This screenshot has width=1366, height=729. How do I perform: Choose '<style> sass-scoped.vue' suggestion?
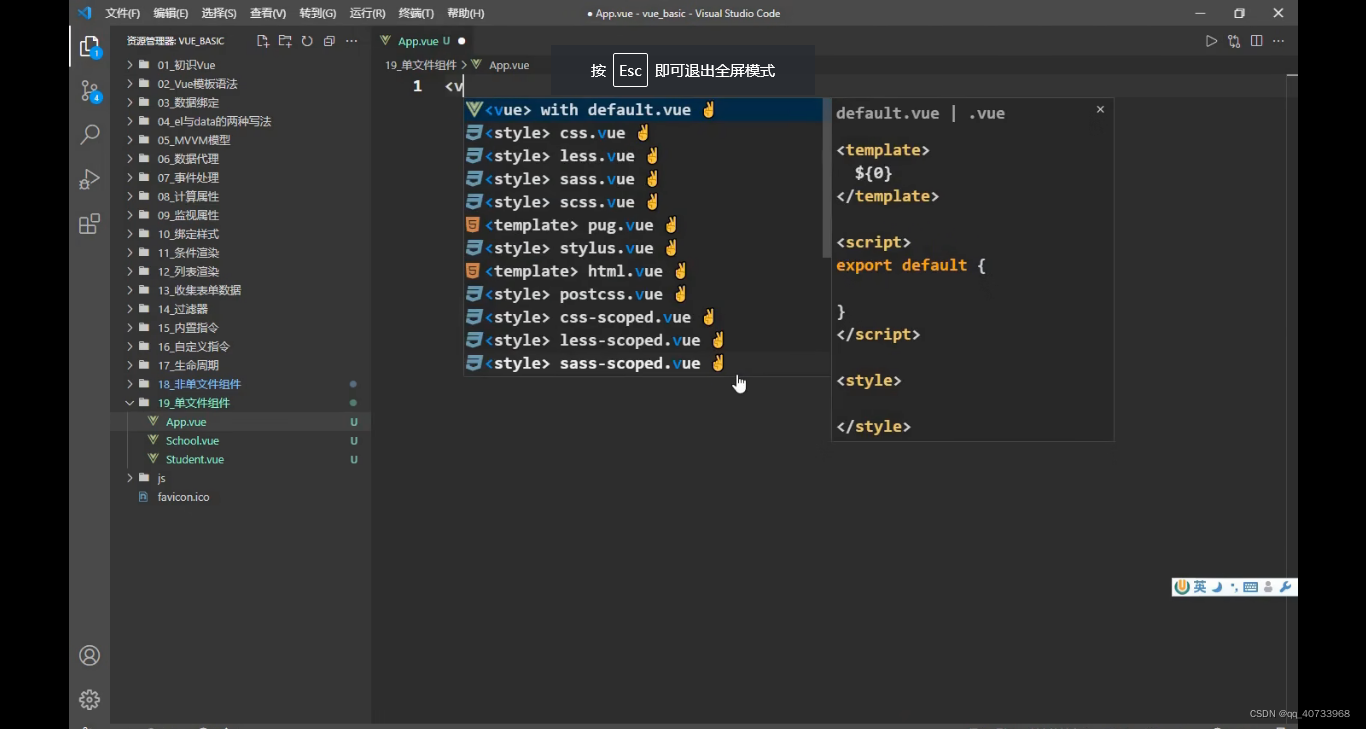643,363
